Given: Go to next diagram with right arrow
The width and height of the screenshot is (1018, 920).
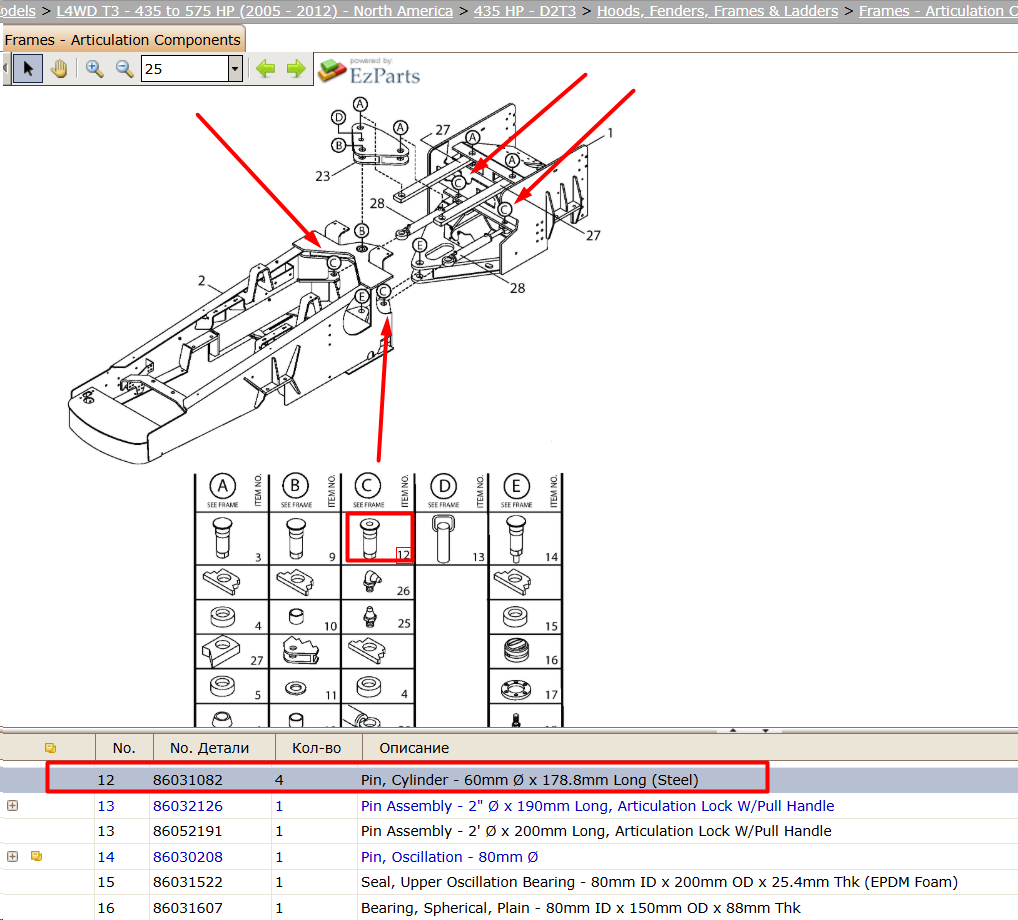Looking at the screenshot, I should click(x=296, y=68).
